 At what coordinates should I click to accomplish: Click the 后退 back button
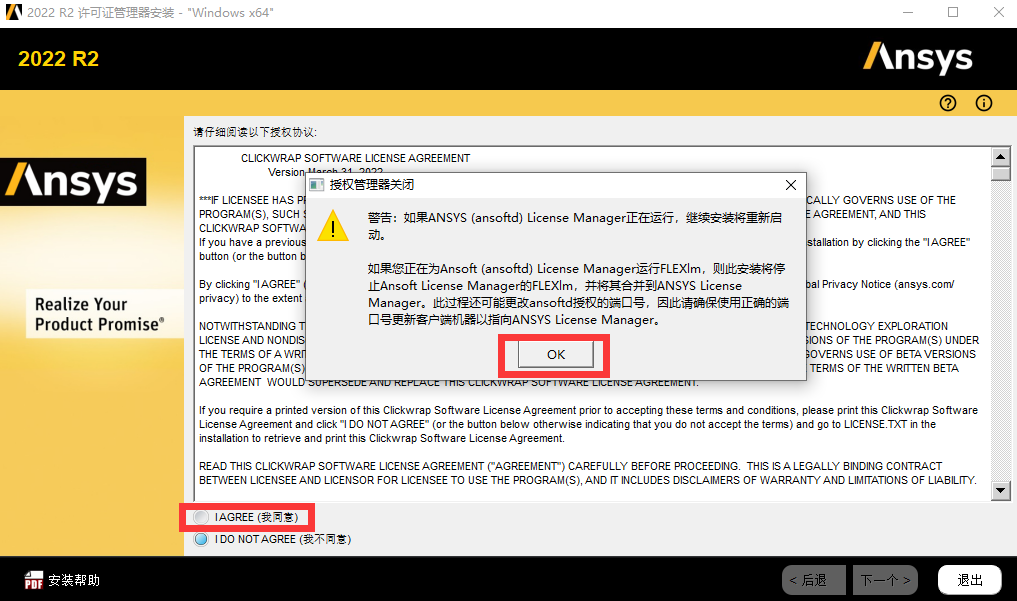click(x=814, y=580)
